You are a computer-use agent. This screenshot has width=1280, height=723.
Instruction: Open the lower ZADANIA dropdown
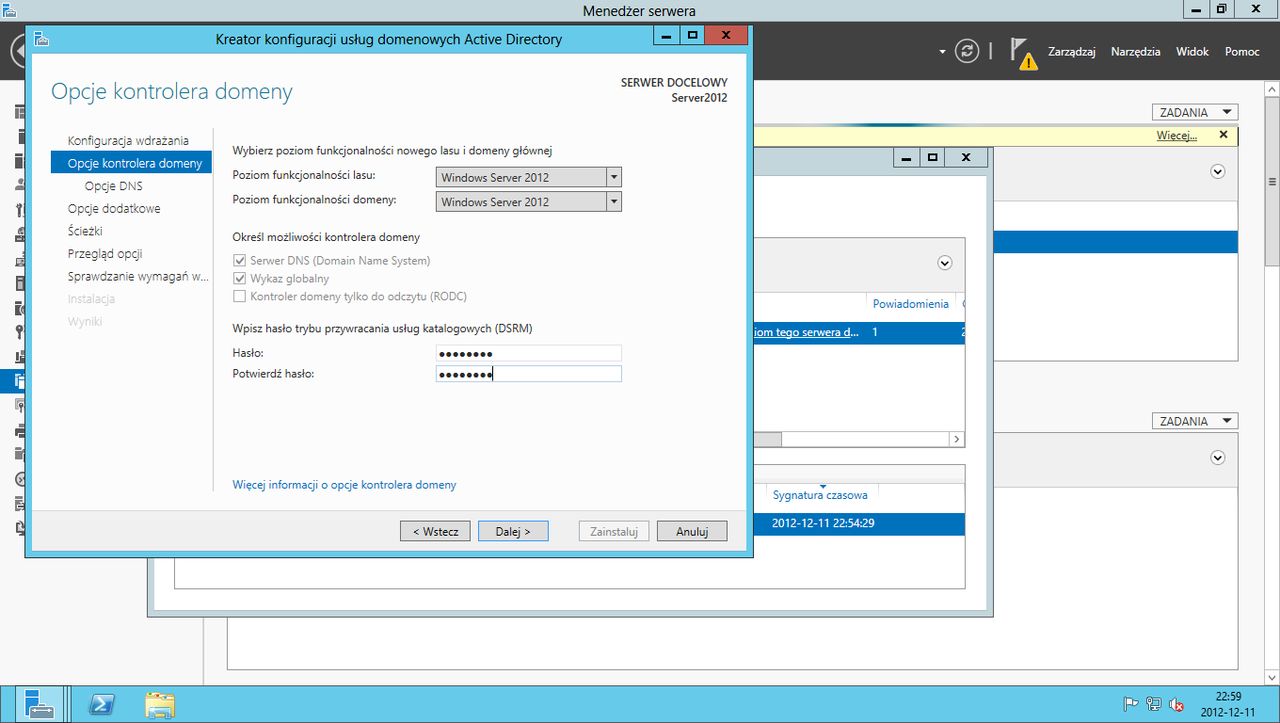pyautogui.click(x=1195, y=422)
